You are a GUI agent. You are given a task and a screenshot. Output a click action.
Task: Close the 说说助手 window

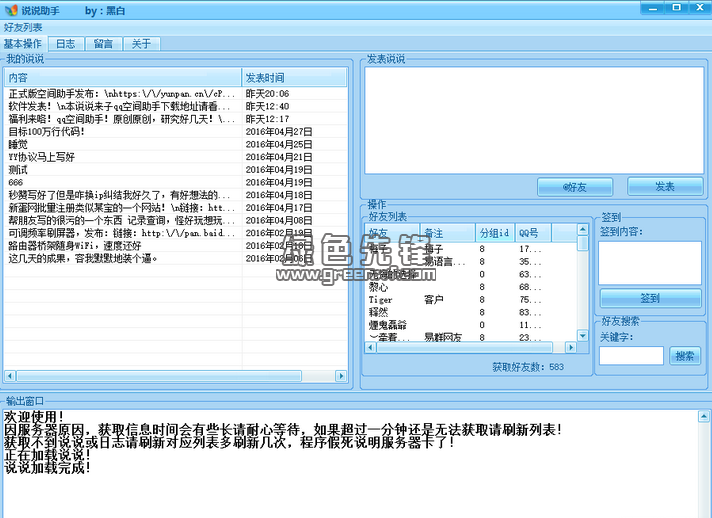[x=700, y=7]
